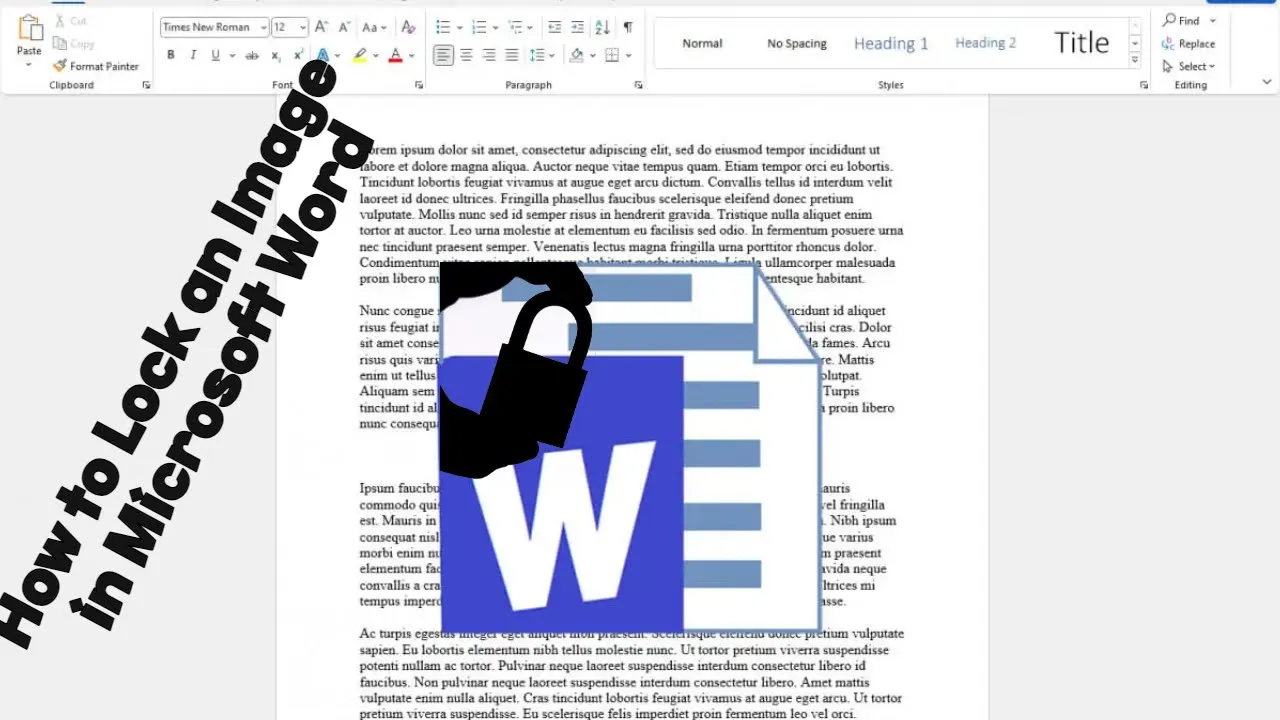The width and height of the screenshot is (1280, 720).
Task: Apply multilevel list icon
Action: click(514, 27)
